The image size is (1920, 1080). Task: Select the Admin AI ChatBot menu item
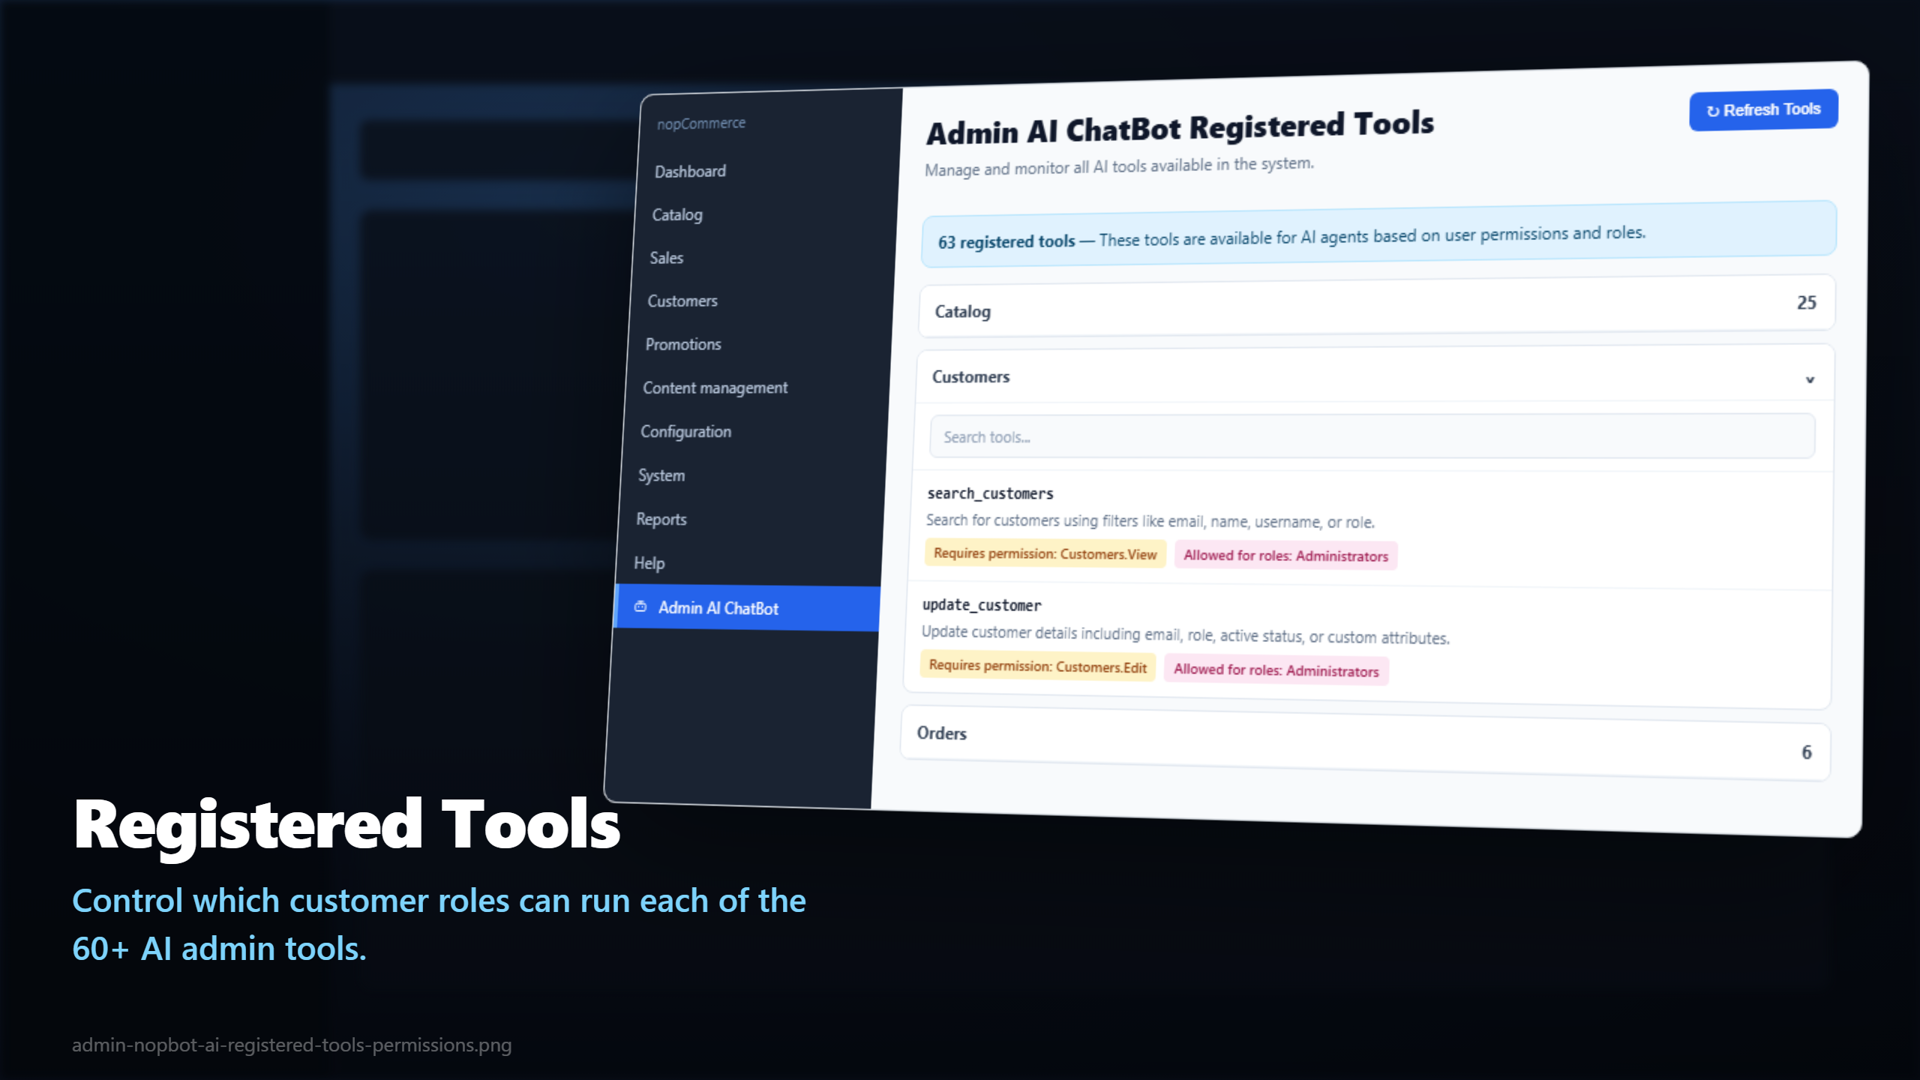pos(747,608)
